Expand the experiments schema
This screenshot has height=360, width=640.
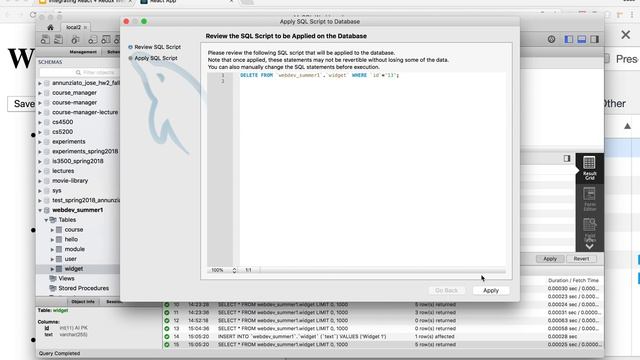click(x=40, y=142)
